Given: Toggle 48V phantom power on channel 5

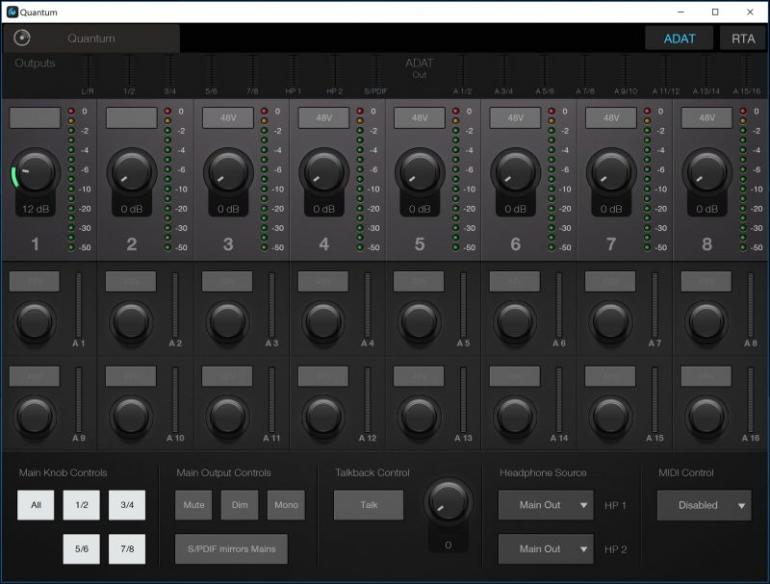Looking at the screenshot, I should (x=419, y=118).
